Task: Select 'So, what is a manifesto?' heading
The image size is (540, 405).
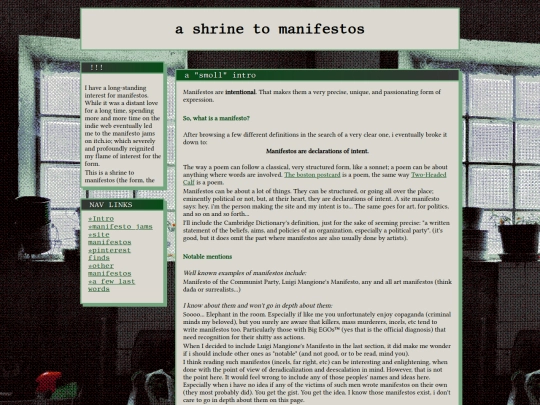Action: tap(216, 118)
